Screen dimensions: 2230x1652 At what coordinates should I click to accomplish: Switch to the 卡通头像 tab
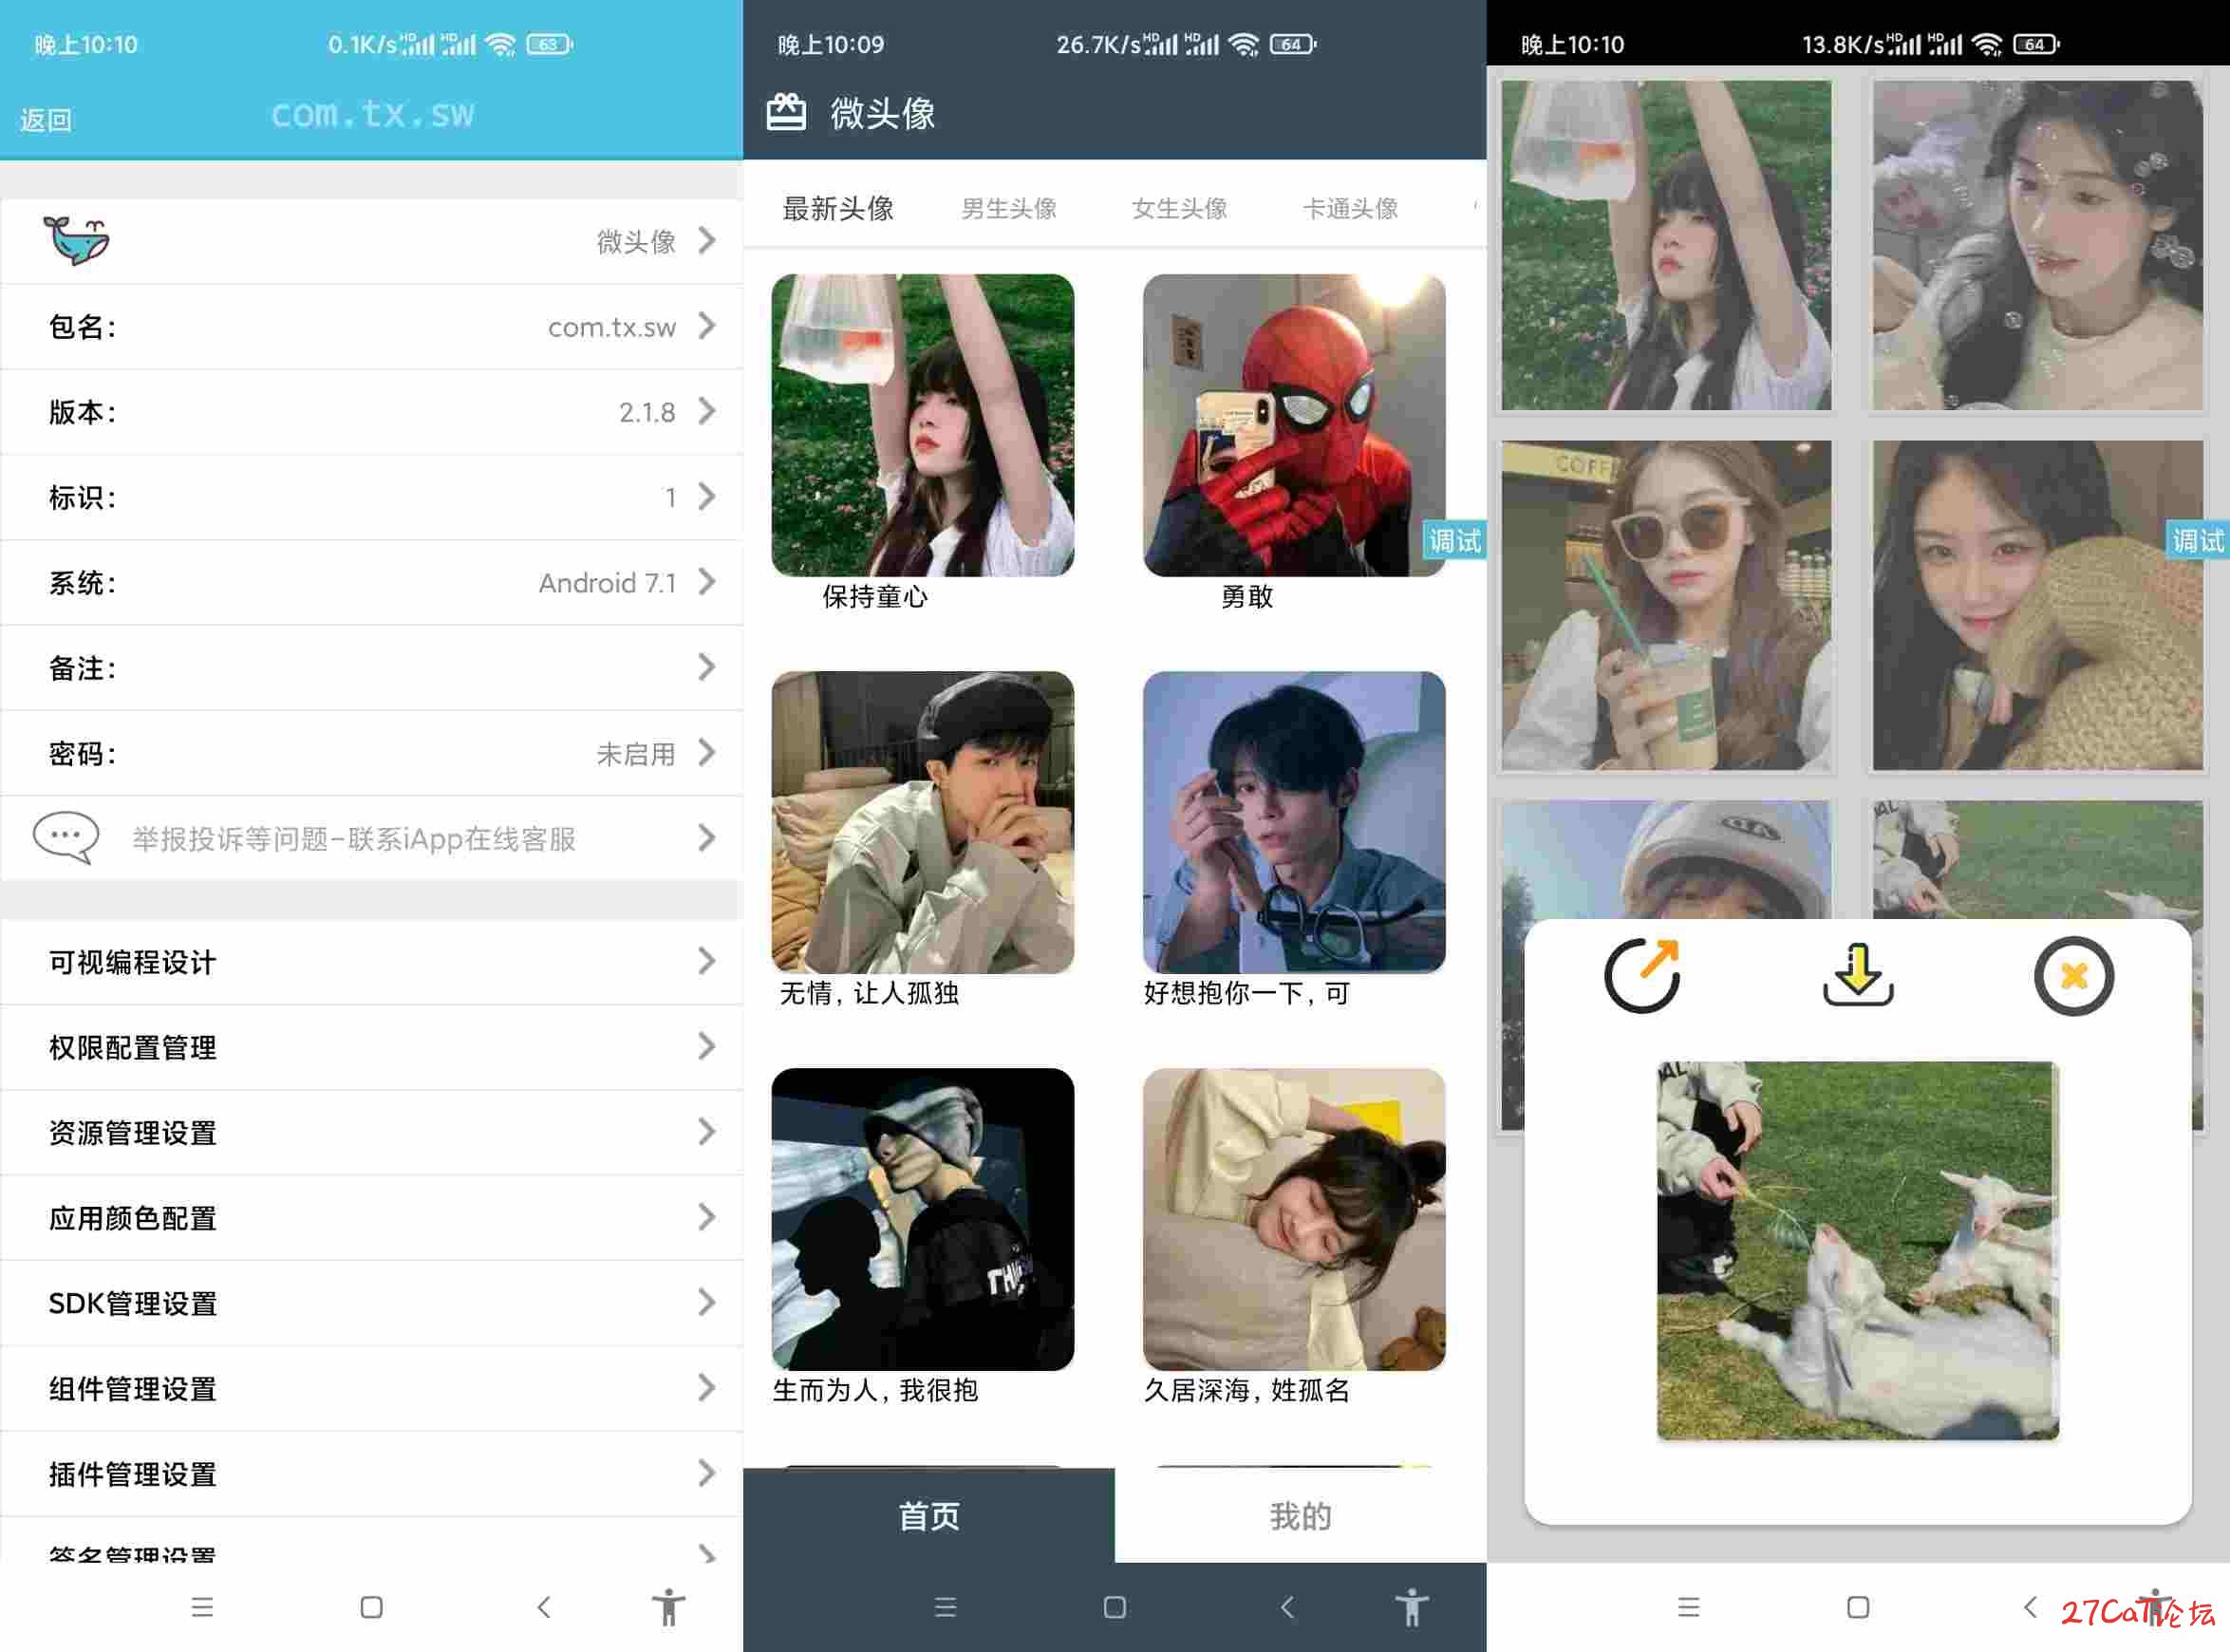(x=1350, y=208)
